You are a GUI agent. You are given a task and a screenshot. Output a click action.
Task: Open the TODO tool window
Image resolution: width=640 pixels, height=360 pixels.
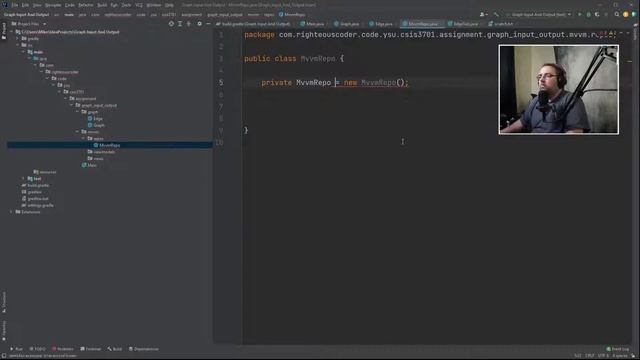coord(38,349)
